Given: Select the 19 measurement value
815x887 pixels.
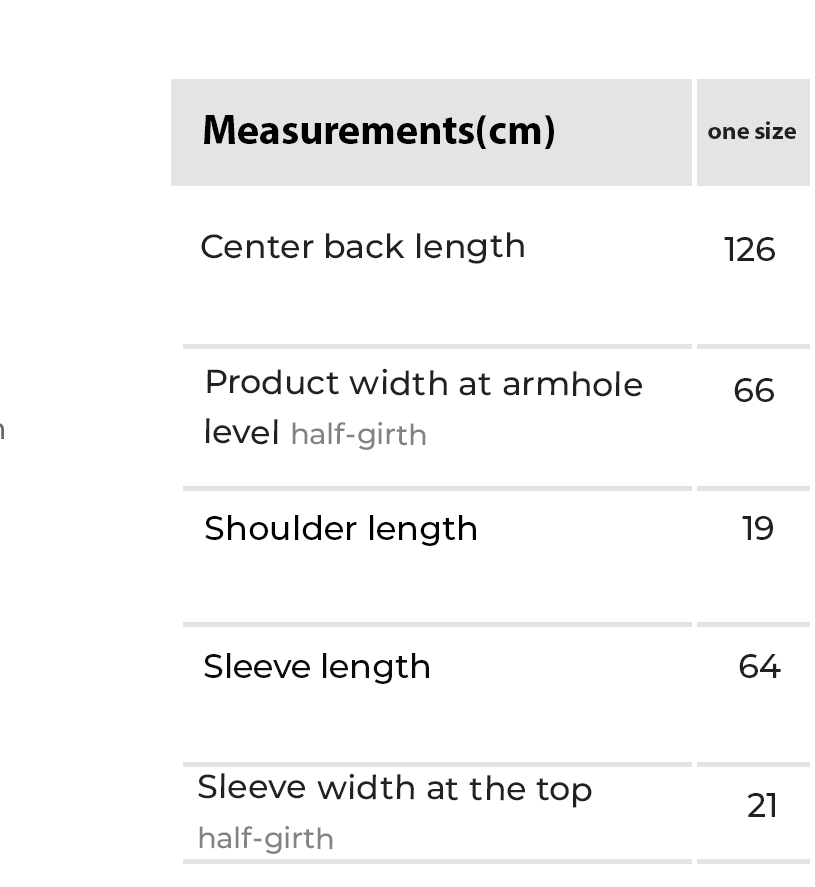Looking at the screenshot, I should coord(757,528).
